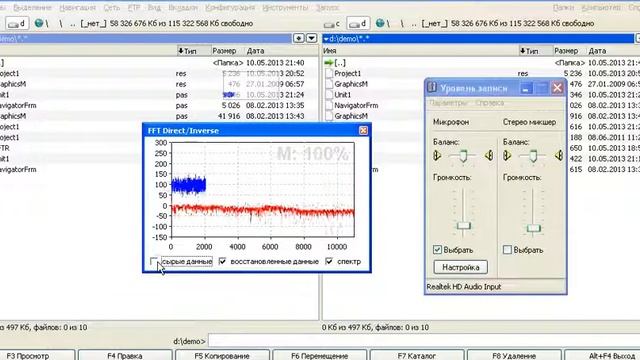Screen dimensions: 640x360
Task: Click Стерео микшер Громкость slider thumb
Action: (533, 229)
